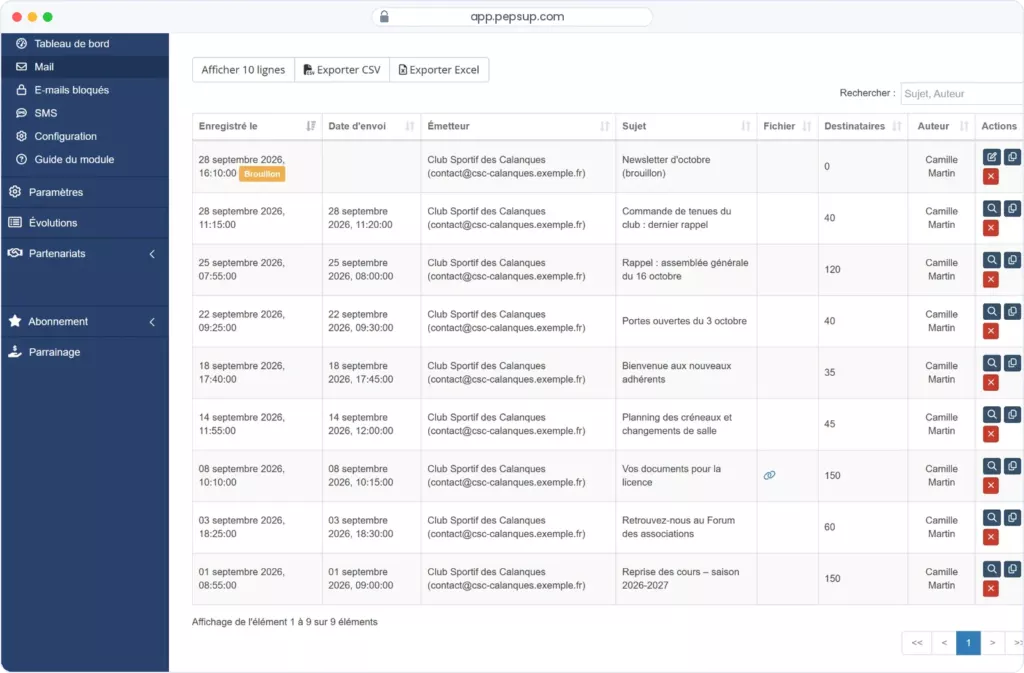
Task: Delete the Commande de tenues email
Action: 991,228
